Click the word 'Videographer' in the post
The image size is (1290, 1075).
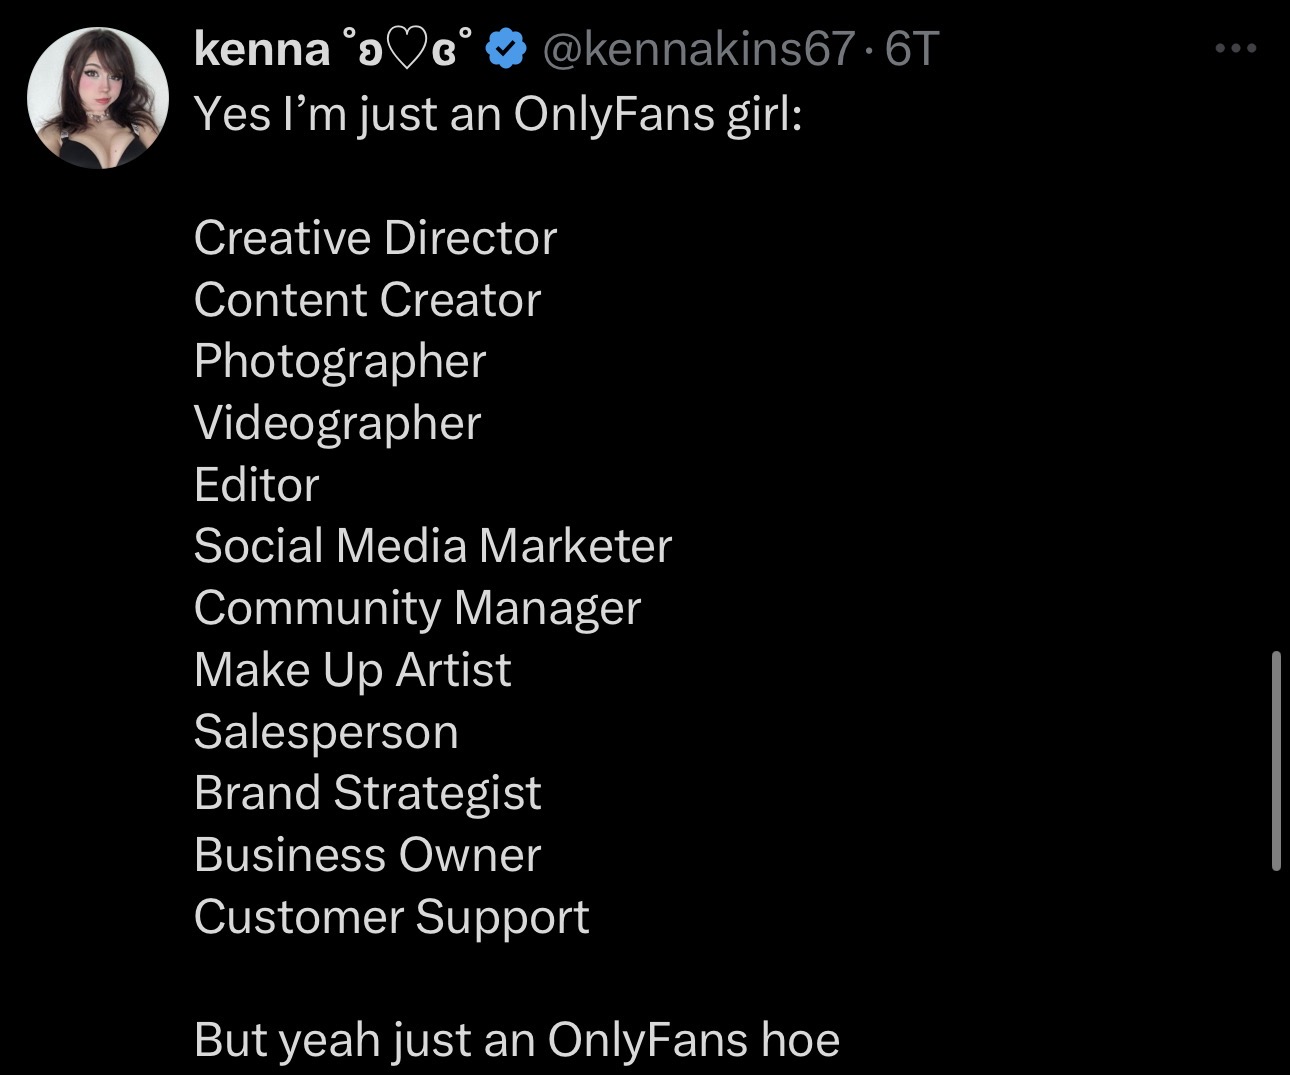[x=337, y=424]
